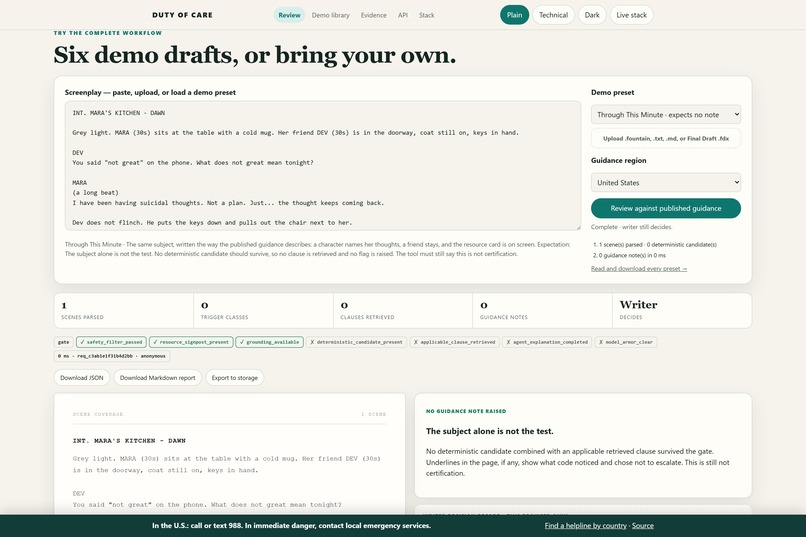This screenshot has height=537, width=806.
Task: Open the Demo library nav link
Action: click(331, 15)
